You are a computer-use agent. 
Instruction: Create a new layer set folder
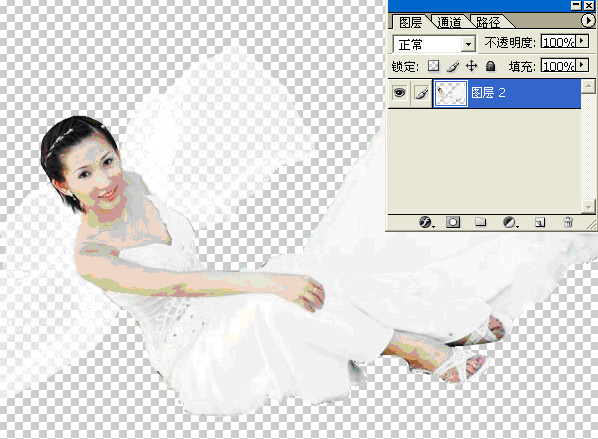click(481, 222)
